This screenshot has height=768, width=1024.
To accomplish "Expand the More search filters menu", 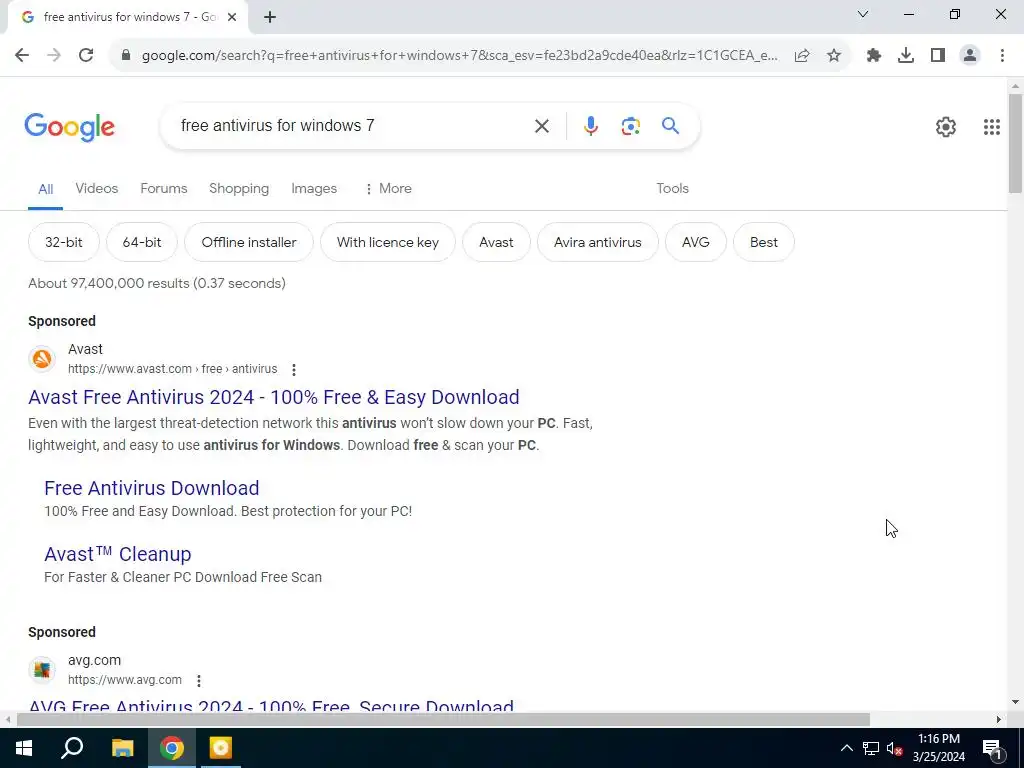I will [389, 189].
